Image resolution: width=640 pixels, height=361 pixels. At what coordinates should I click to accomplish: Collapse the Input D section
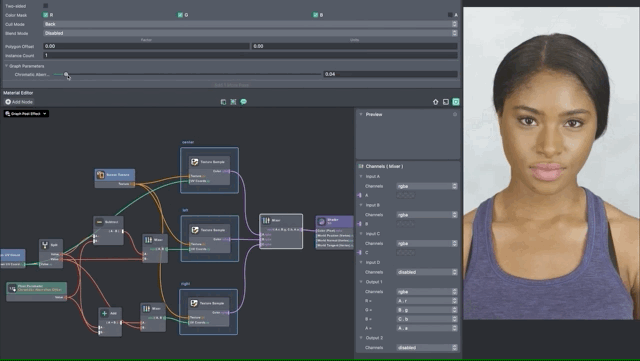361,262
